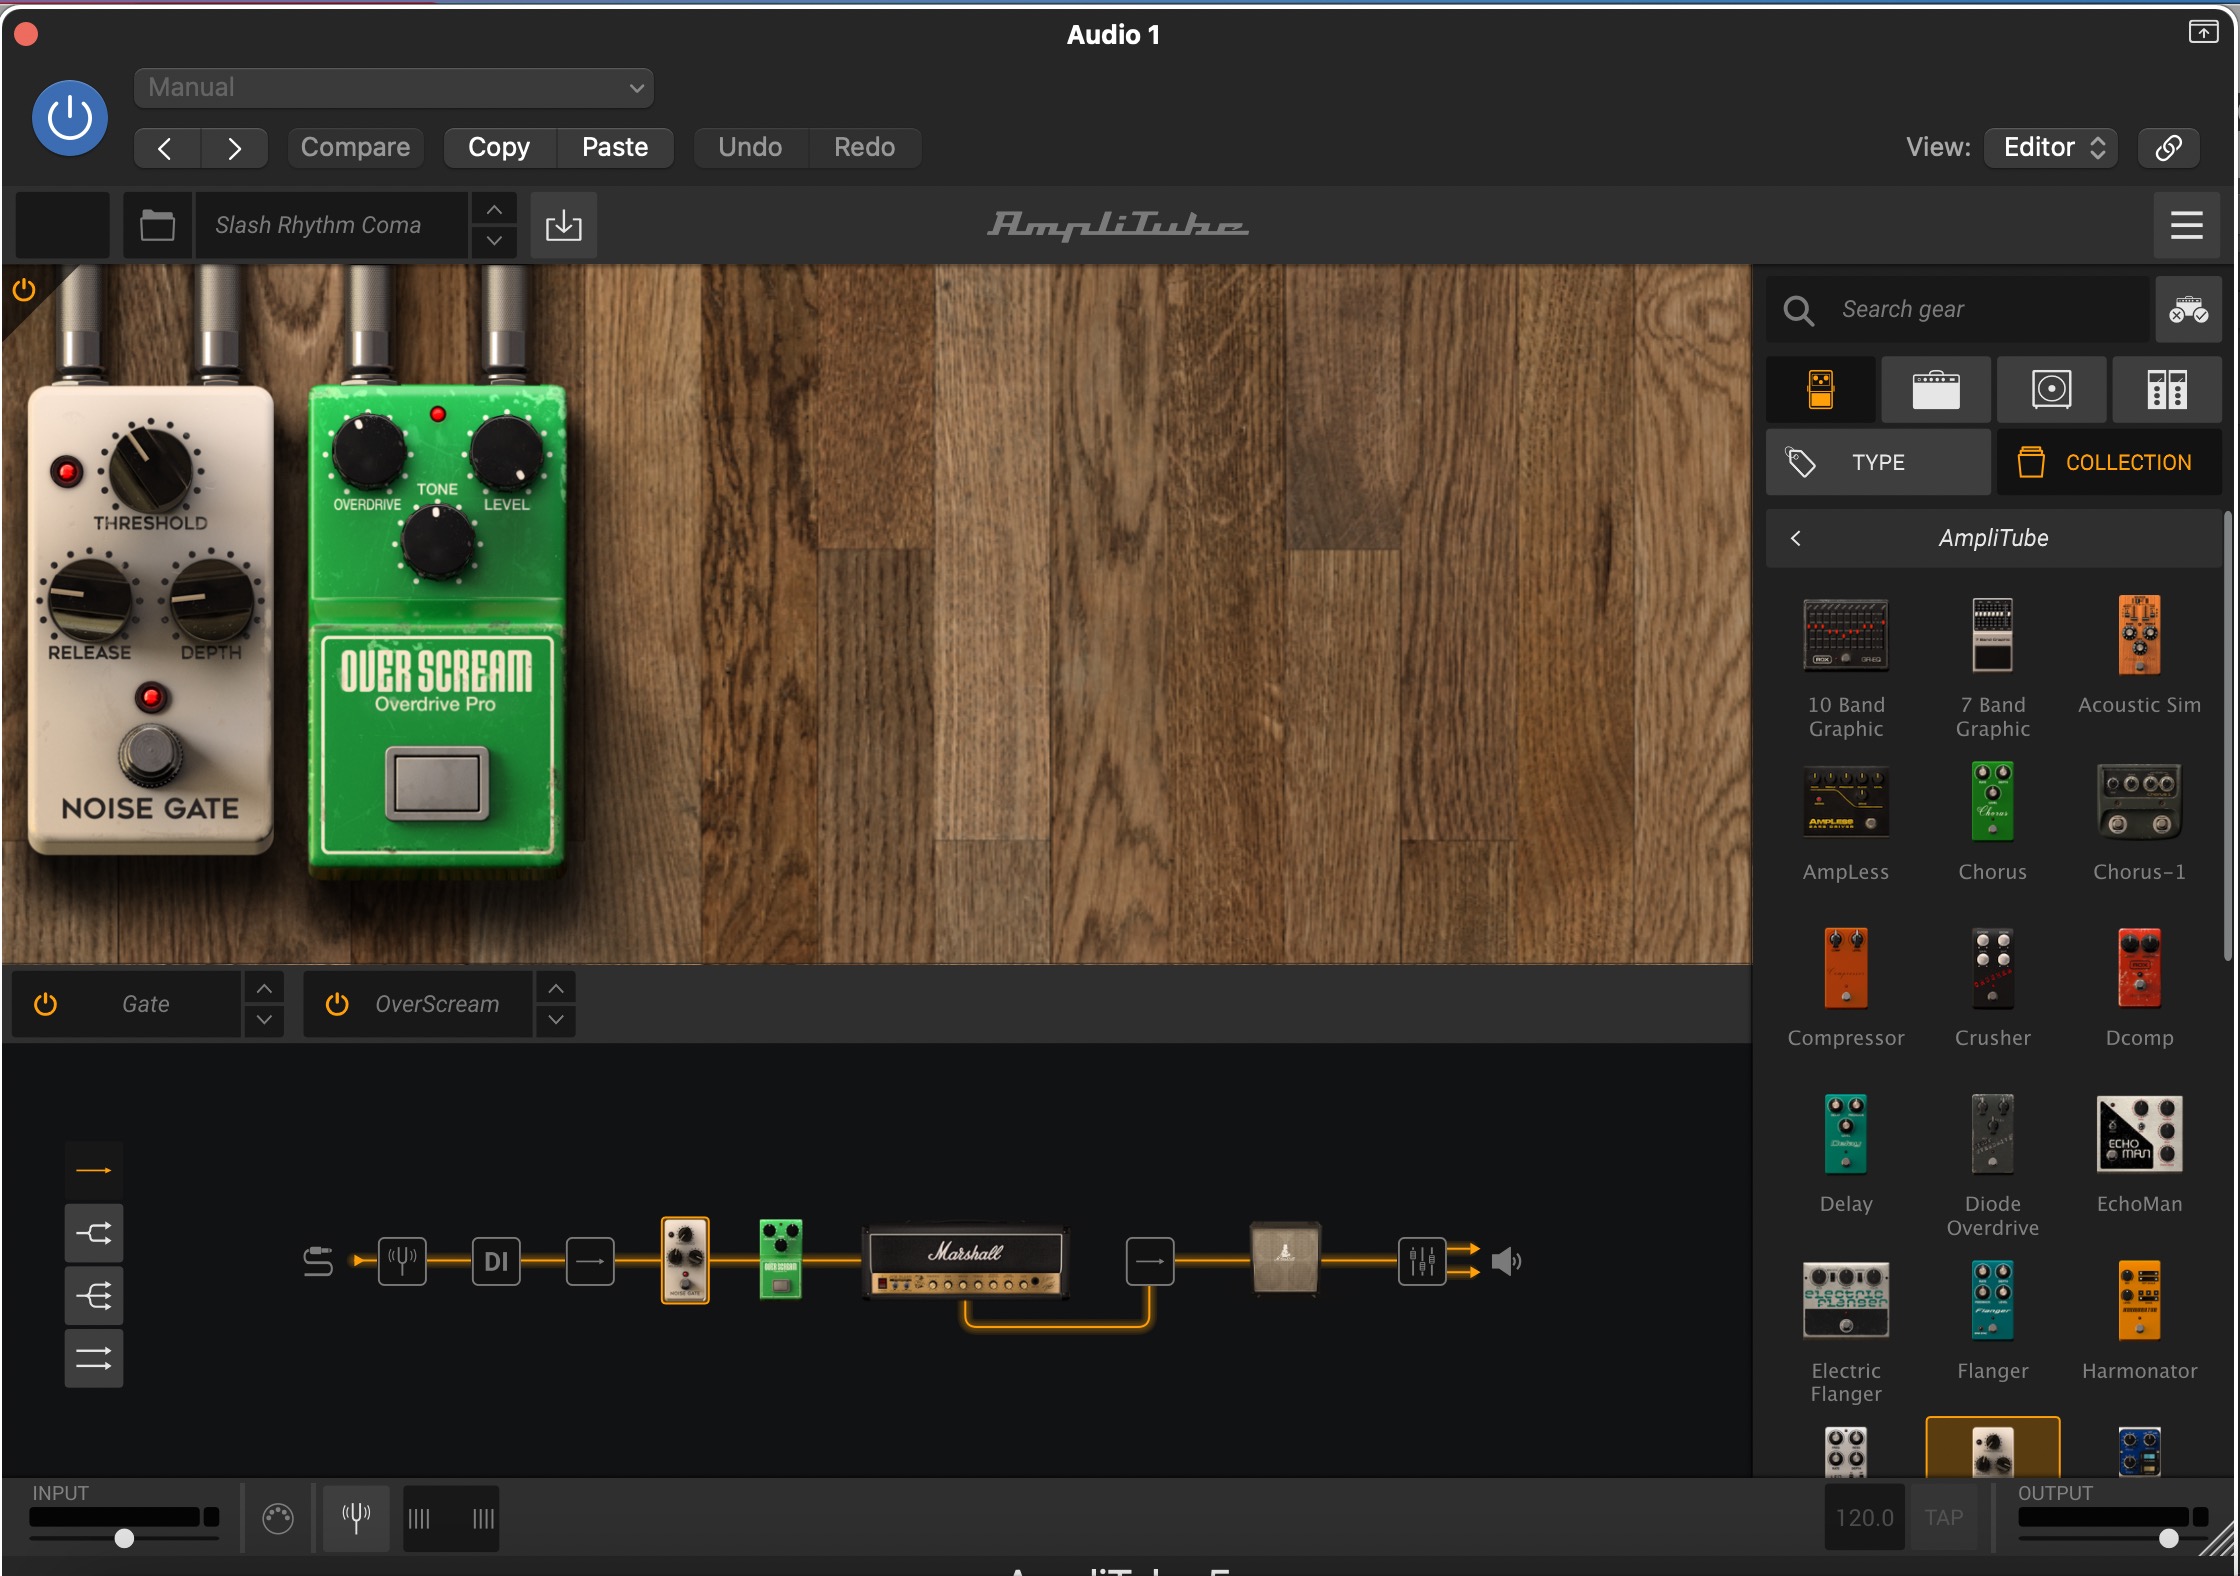Click the link chain icon
Viewport: 2240px width, 1576px height.
[x=2168, y=148]
